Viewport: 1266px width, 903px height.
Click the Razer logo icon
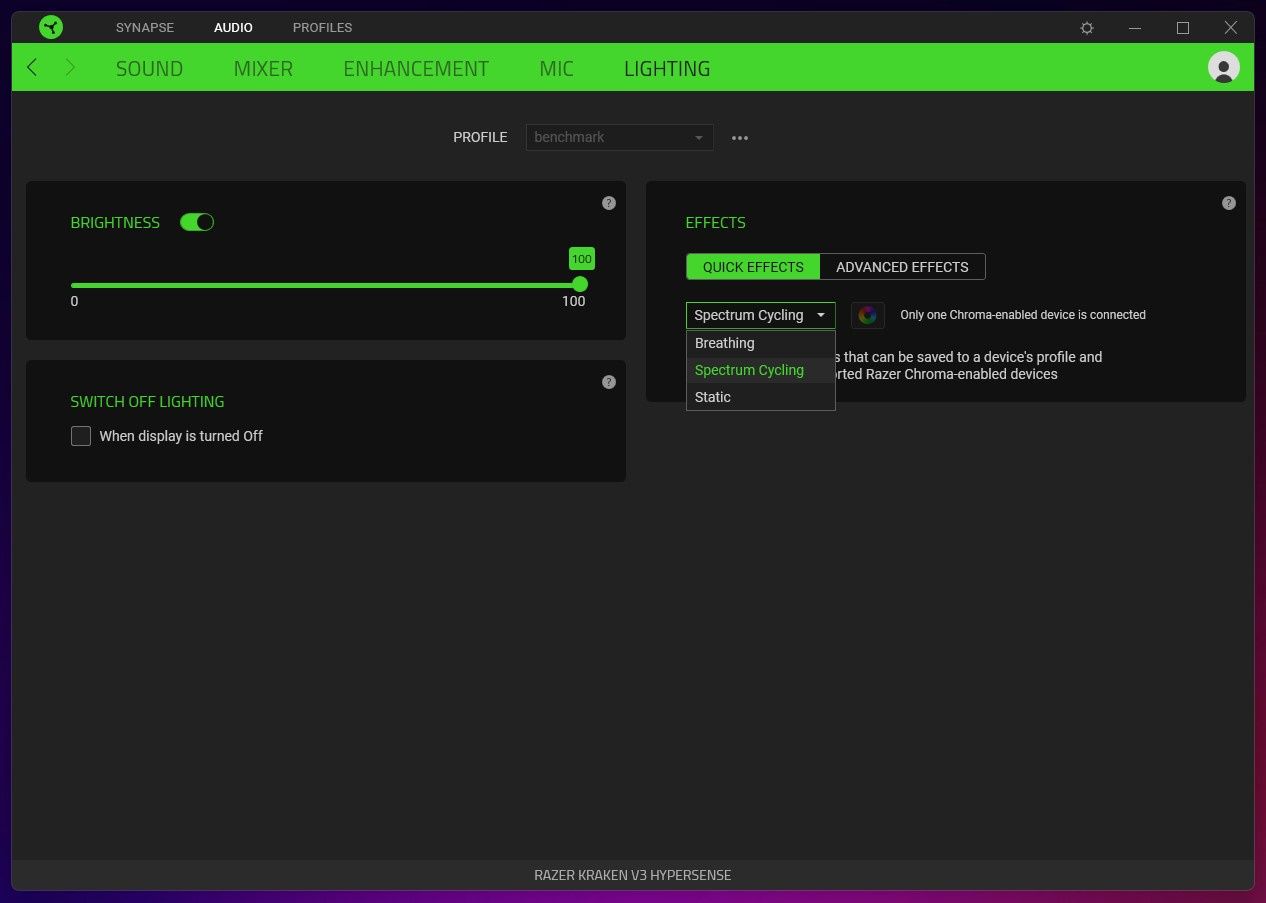click(51, 27)
